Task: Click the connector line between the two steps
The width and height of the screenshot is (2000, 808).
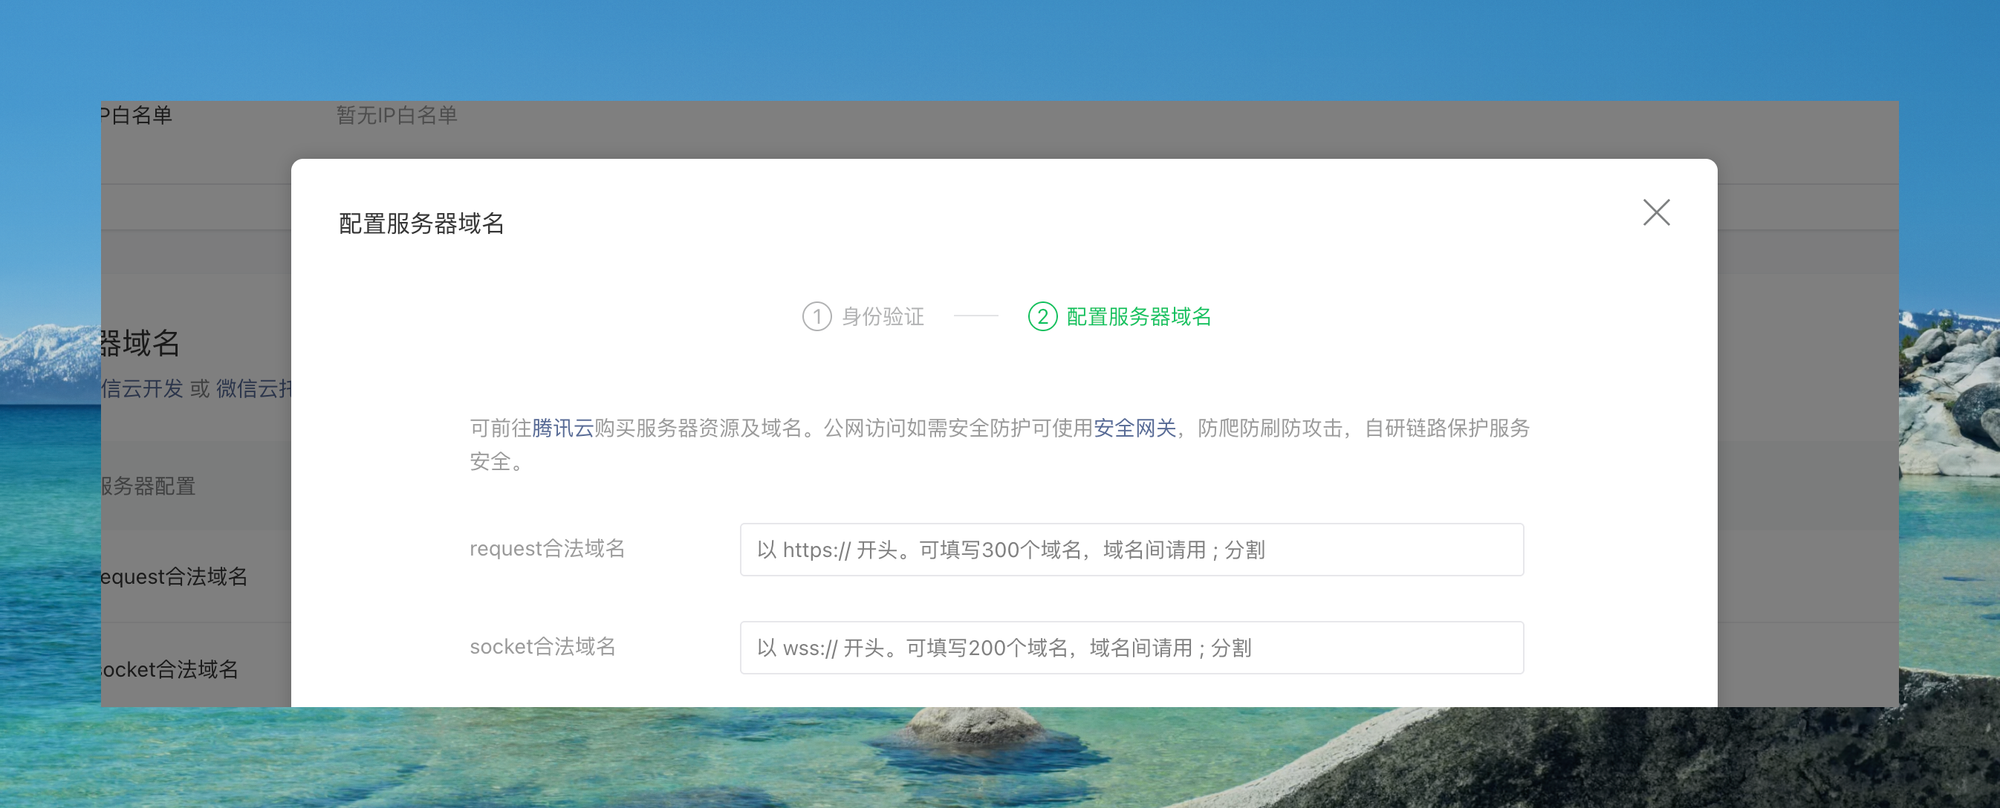Action: pyautogui.click(x=975, y=316)
